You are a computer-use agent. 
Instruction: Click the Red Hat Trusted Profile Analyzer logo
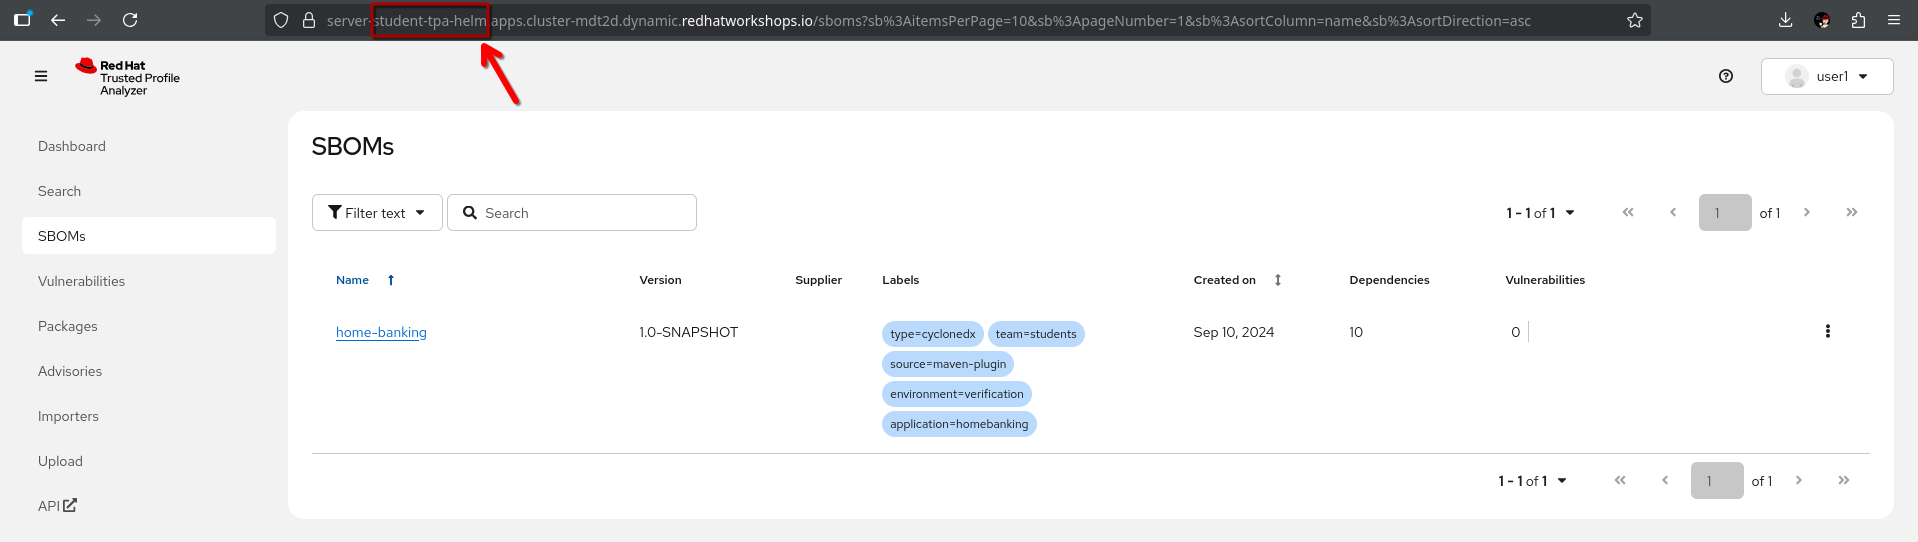[x=128, y=77]
